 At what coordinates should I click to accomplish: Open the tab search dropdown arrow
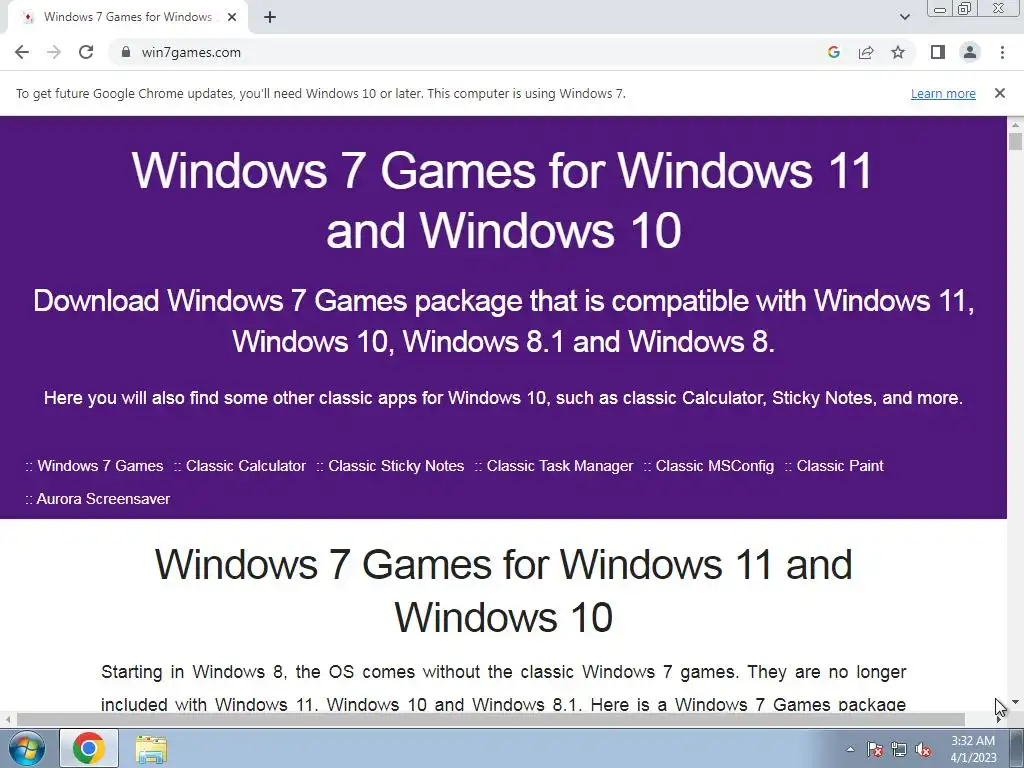pyautogui.click(x=904, y=17)
